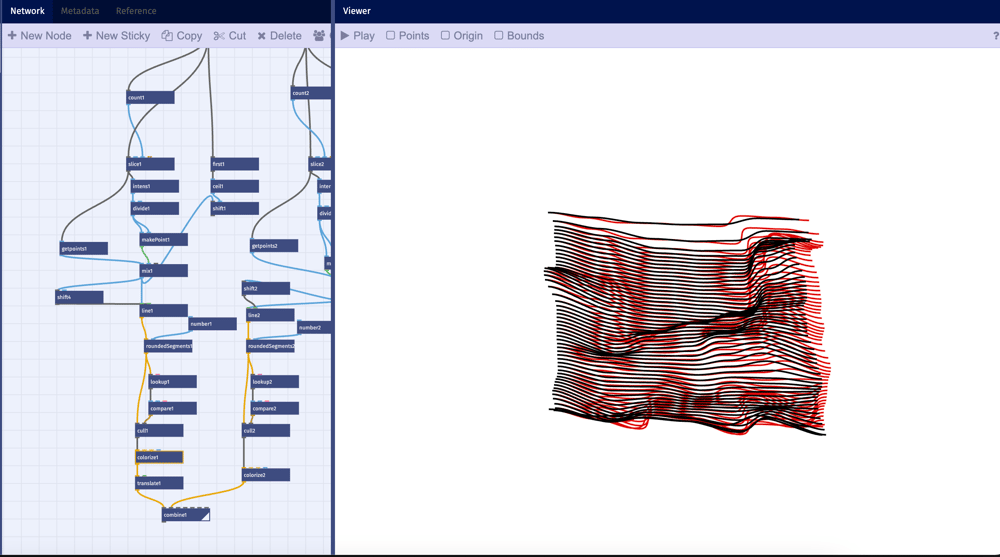
Task: Select the slice1 node
Action: click(x=151, y=164)
